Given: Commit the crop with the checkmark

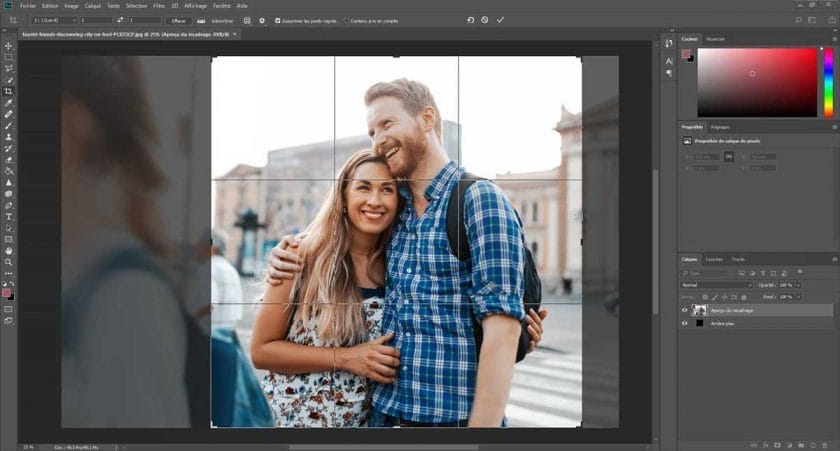Looking at the screenshot, I should point(500,20).
